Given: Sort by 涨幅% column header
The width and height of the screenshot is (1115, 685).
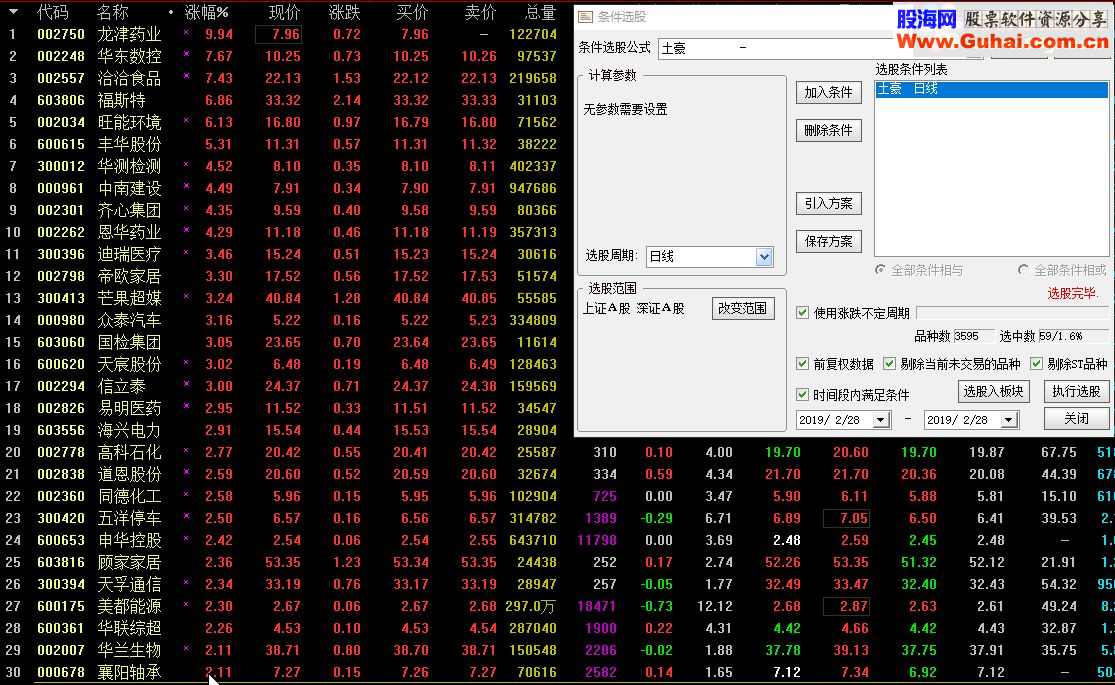Looking at the screenshot, I should pyautogui.click(x=206, y=12).
